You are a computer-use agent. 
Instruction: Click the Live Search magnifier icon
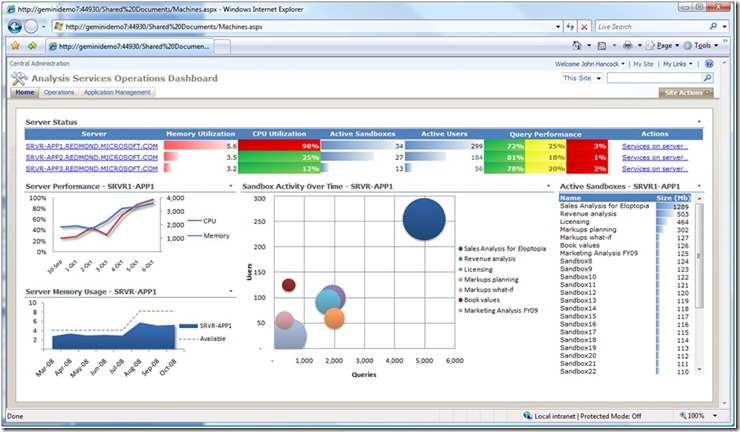[x=713, y=26]
